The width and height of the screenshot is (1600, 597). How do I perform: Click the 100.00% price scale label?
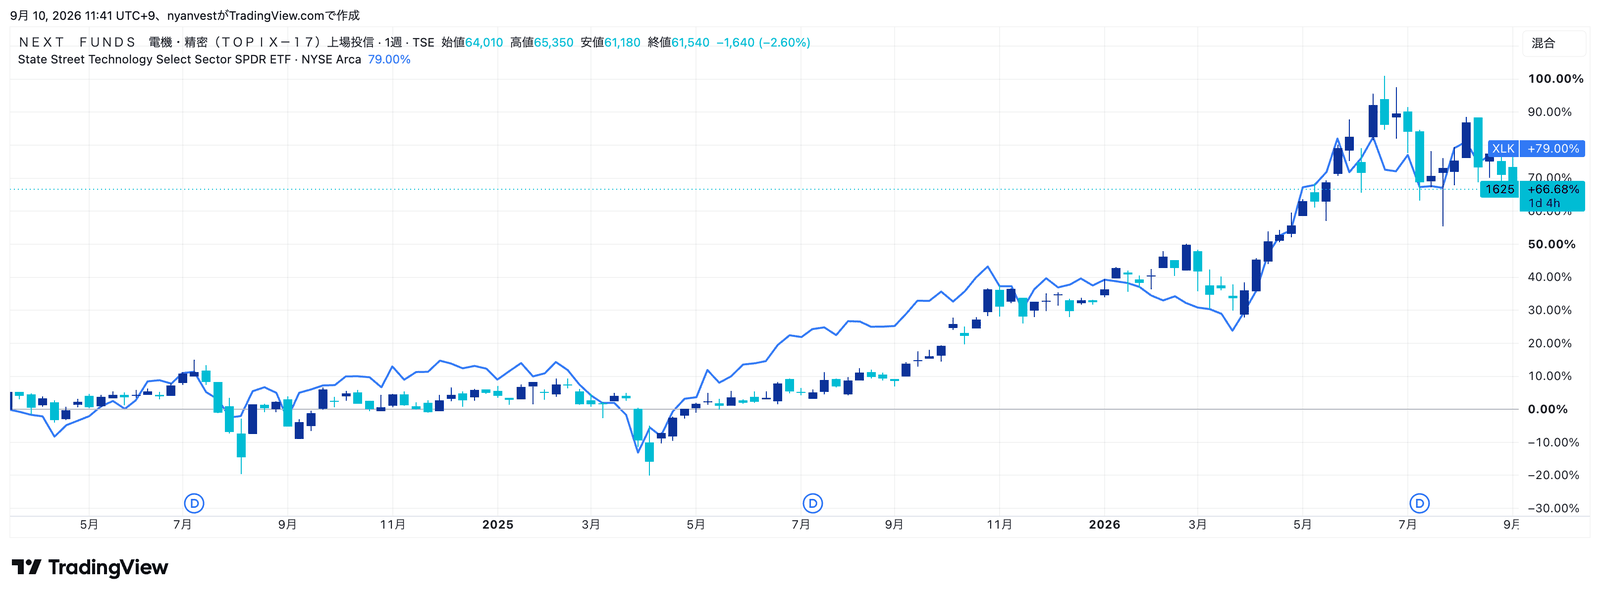click(x=1555, y=79)
